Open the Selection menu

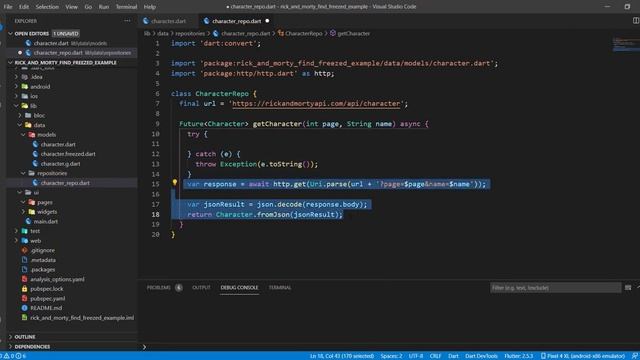pyautogui.click(x=47, y=7)
